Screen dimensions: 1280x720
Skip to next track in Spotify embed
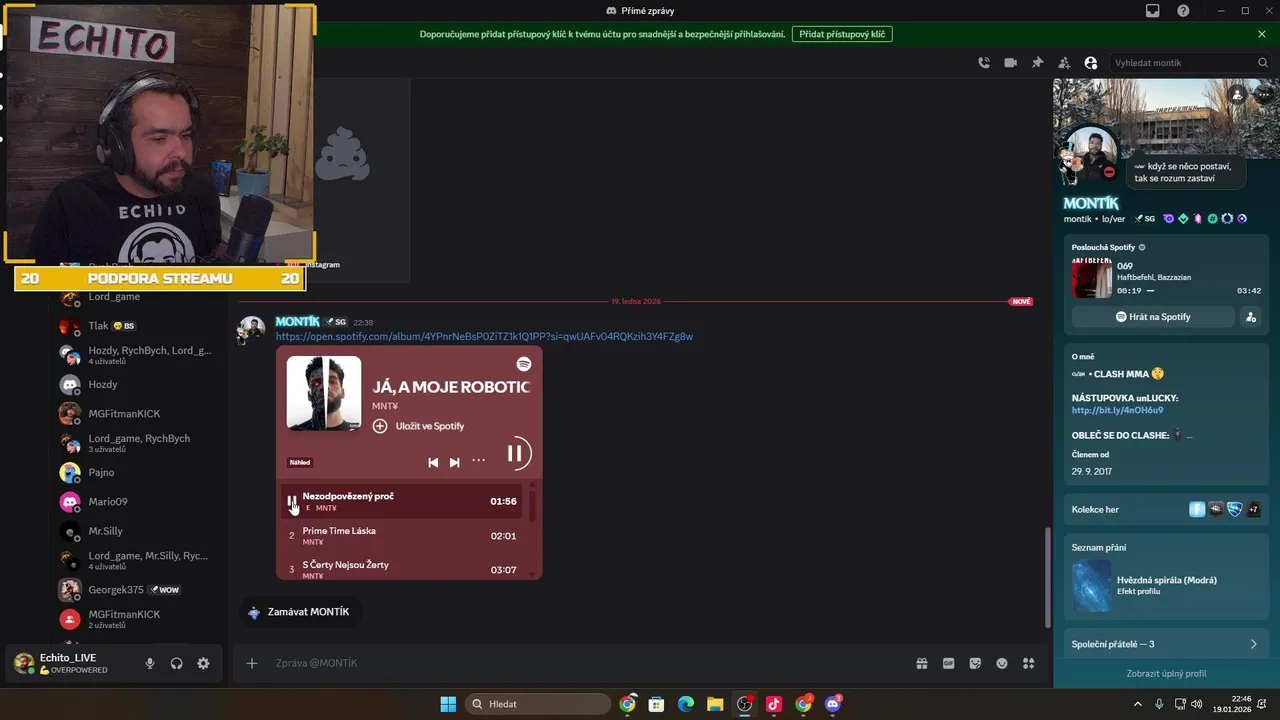(x=454, y=462)
